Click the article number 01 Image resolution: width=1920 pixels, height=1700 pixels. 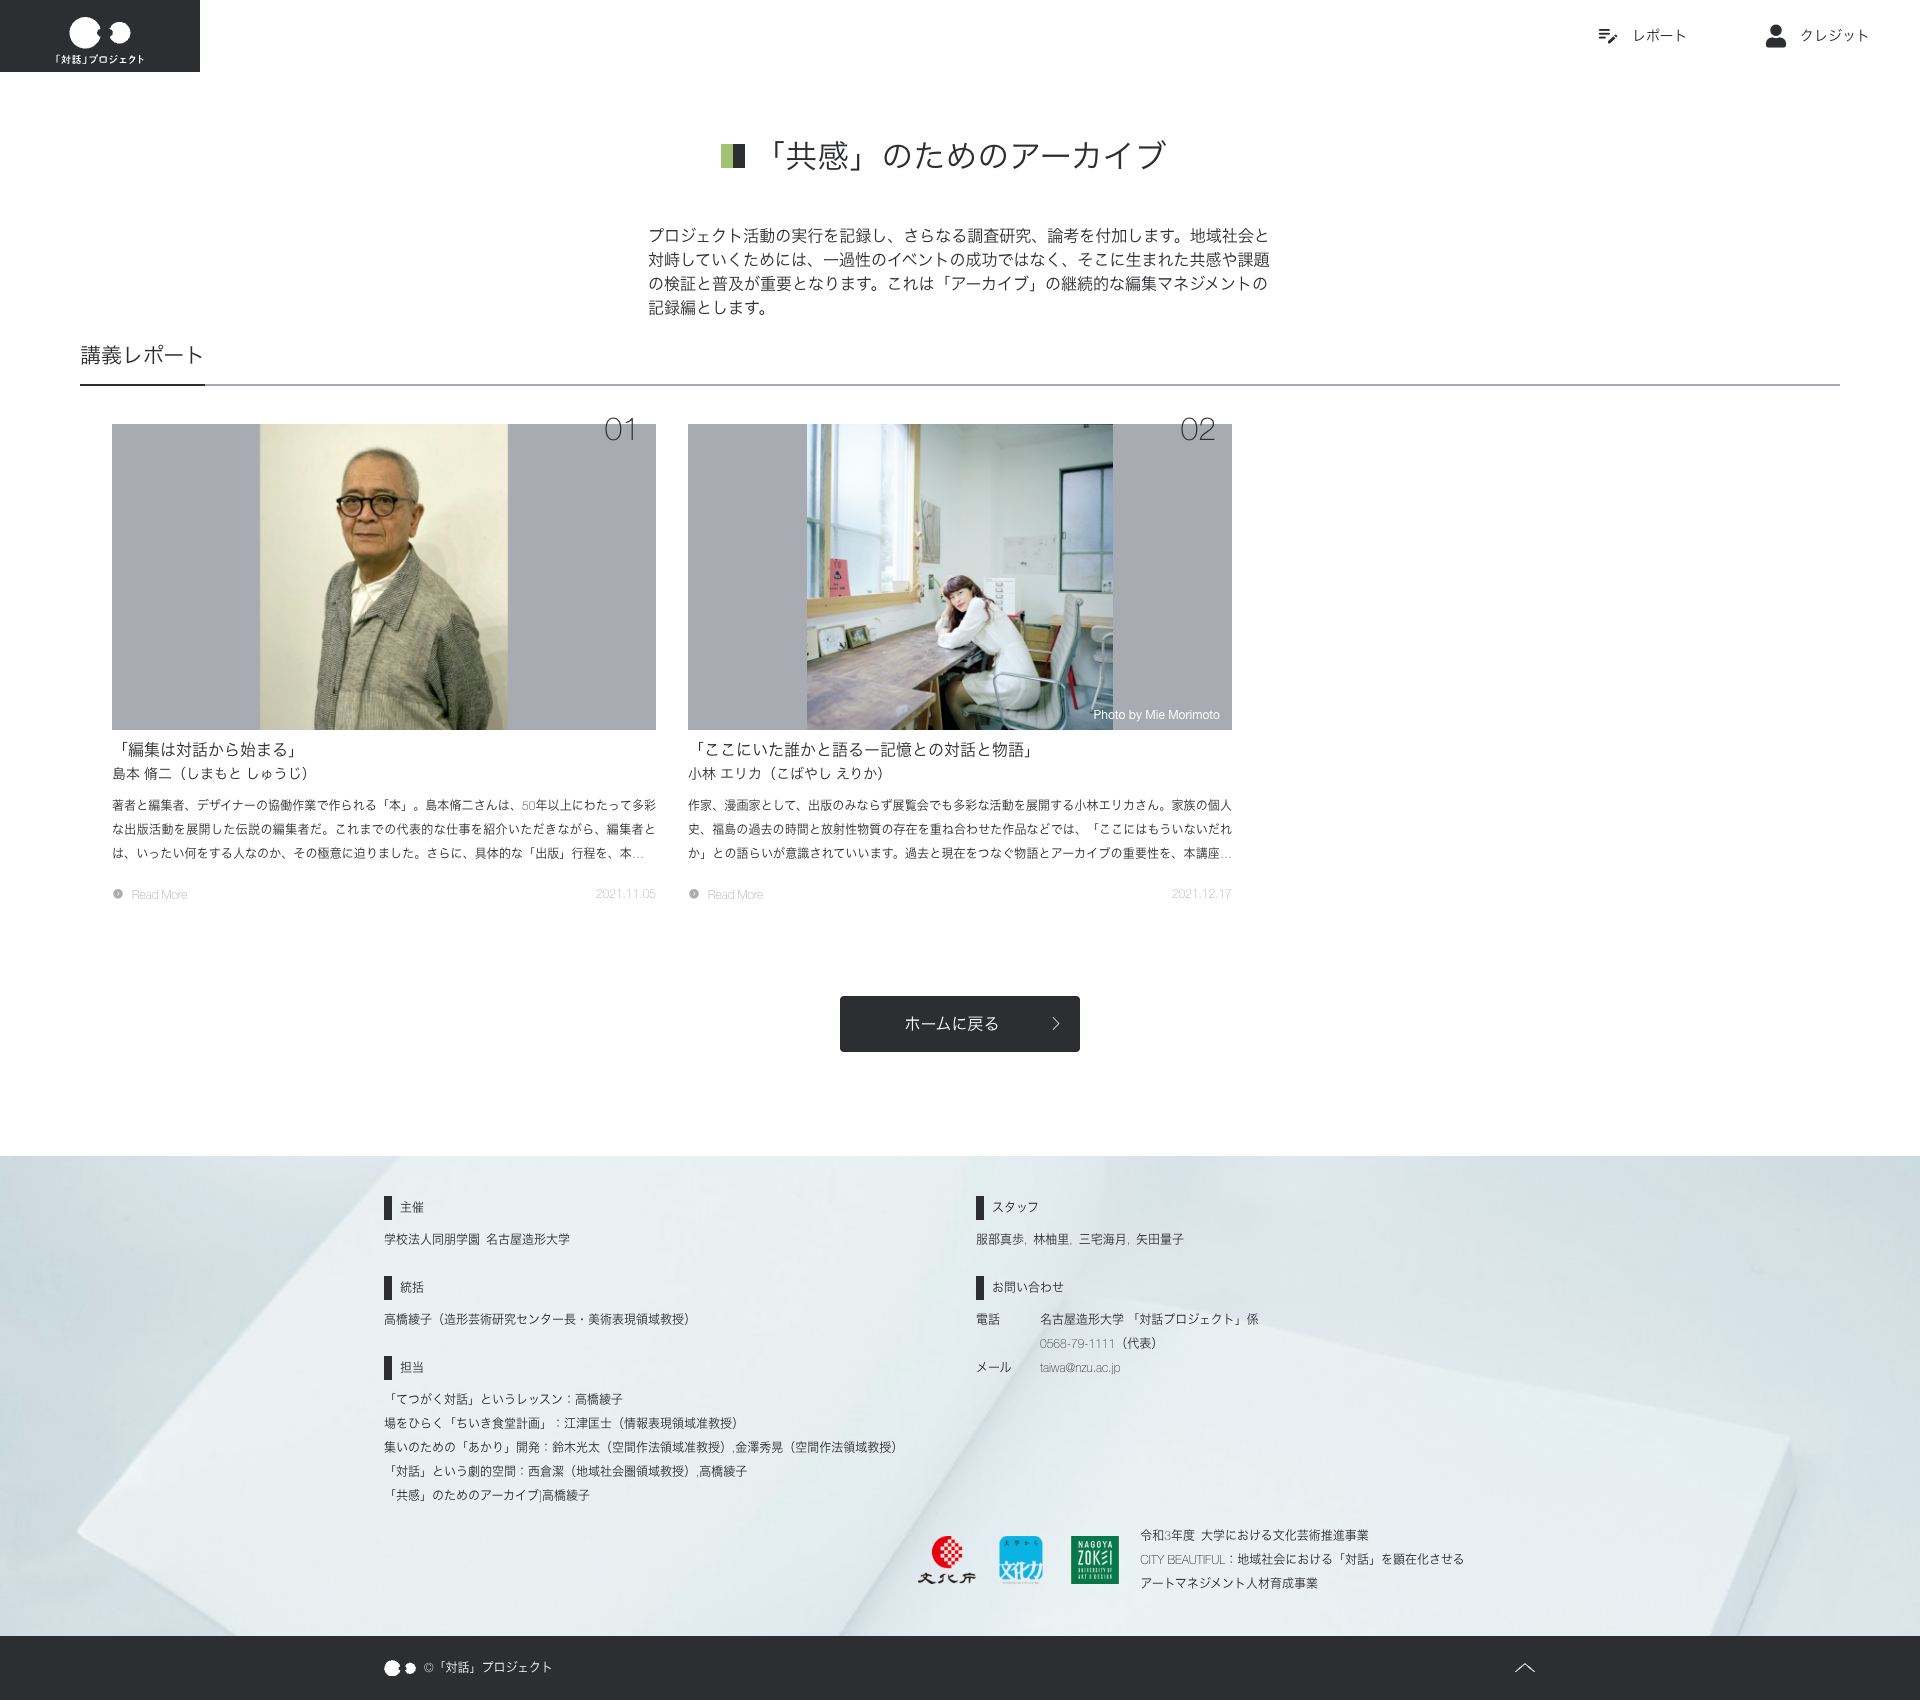coord(620,430)
